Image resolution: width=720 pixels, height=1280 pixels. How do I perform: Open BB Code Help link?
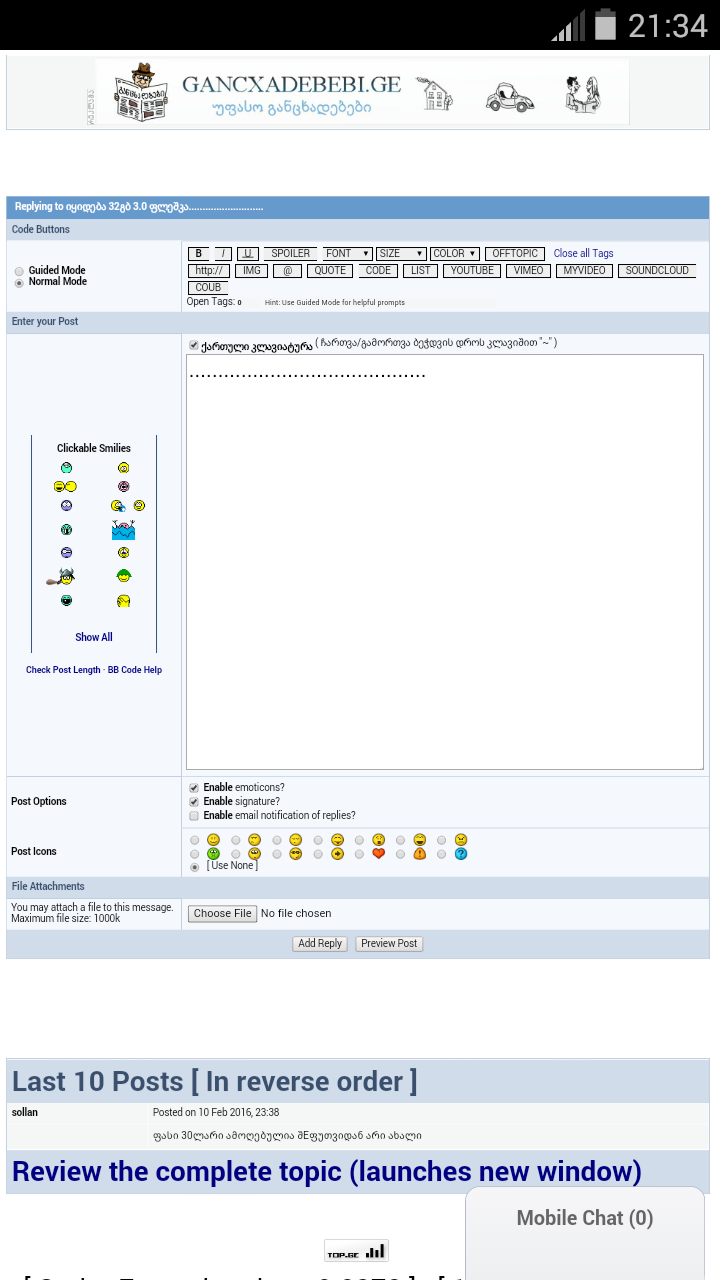coord(135,670)
